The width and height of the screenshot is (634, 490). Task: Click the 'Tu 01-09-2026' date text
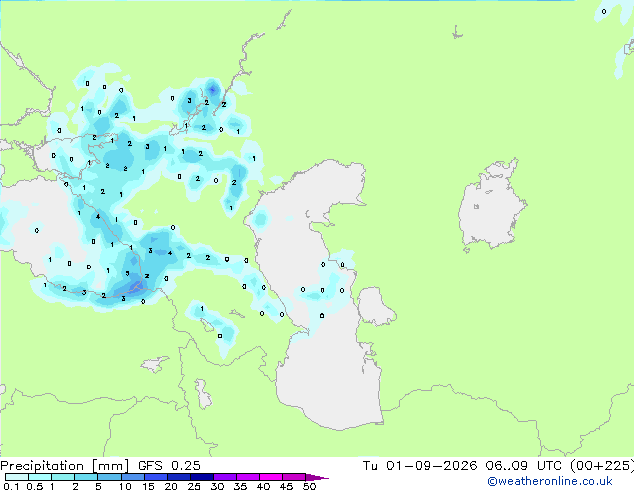(420, 466)
